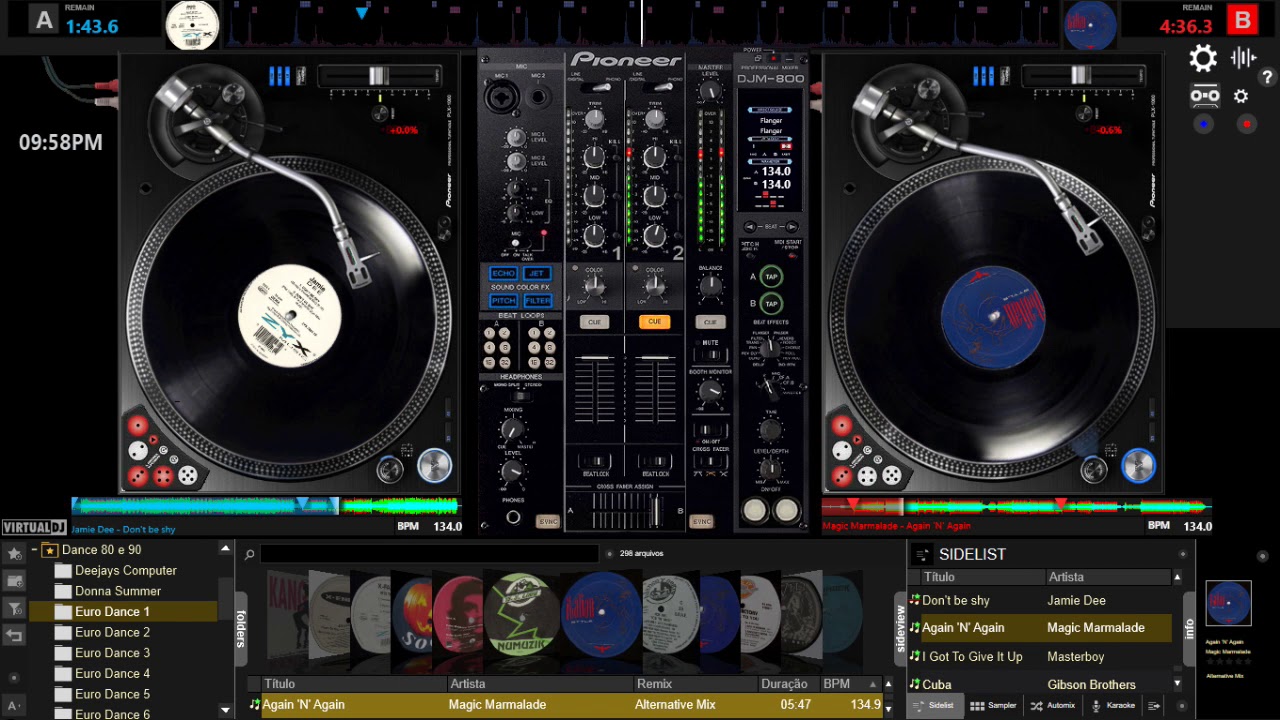The height and width of the screenshot is (720, 1280).
Task: Click the sidelist scroll-up arrow
Action: [1177, 577]
